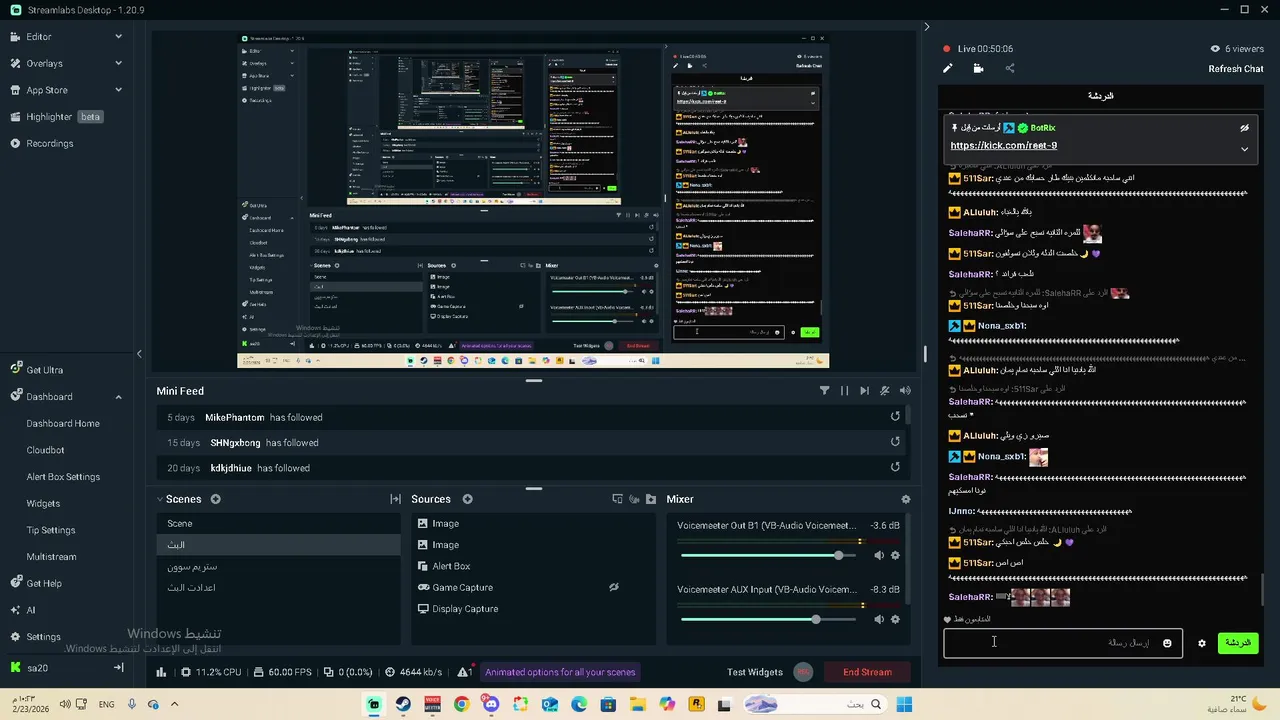
Task: Open Recordings in the sidebar
Action: [49, 144]
